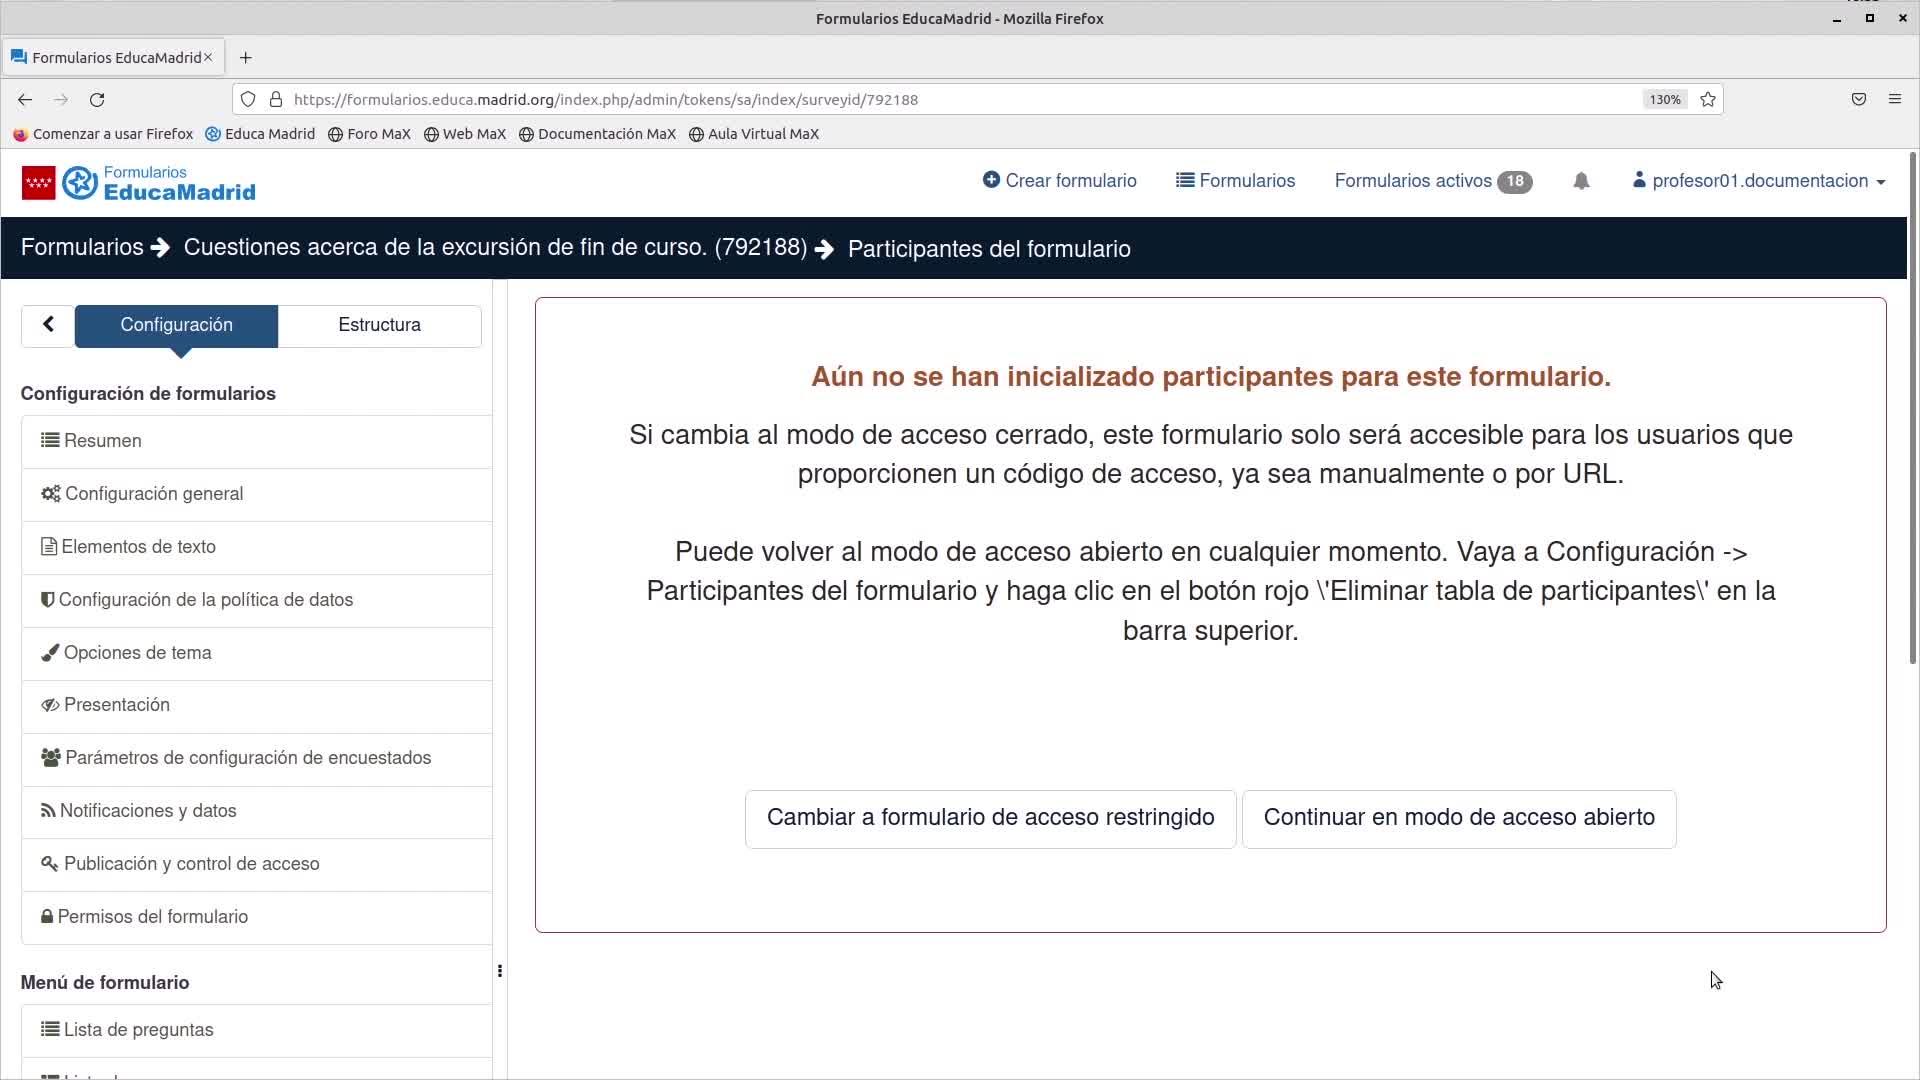Click the notifications bell icon

point(1581,181)
